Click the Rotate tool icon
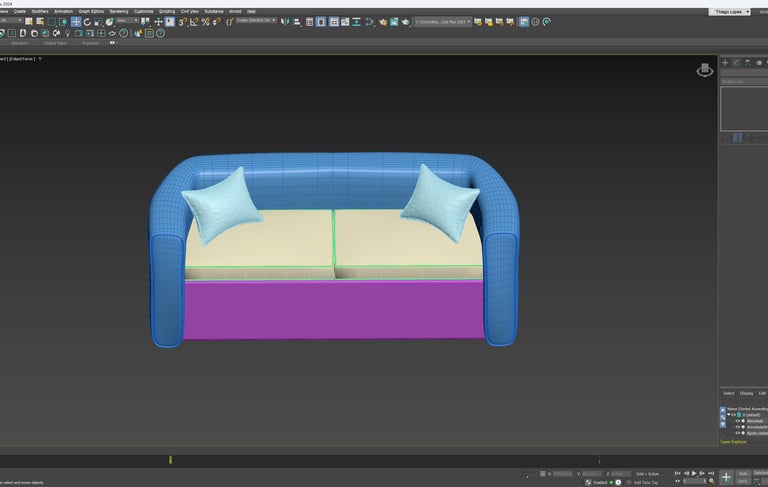The height and width of the screenshot is (487, 768). pyautogui.click(x=87, y=21)
